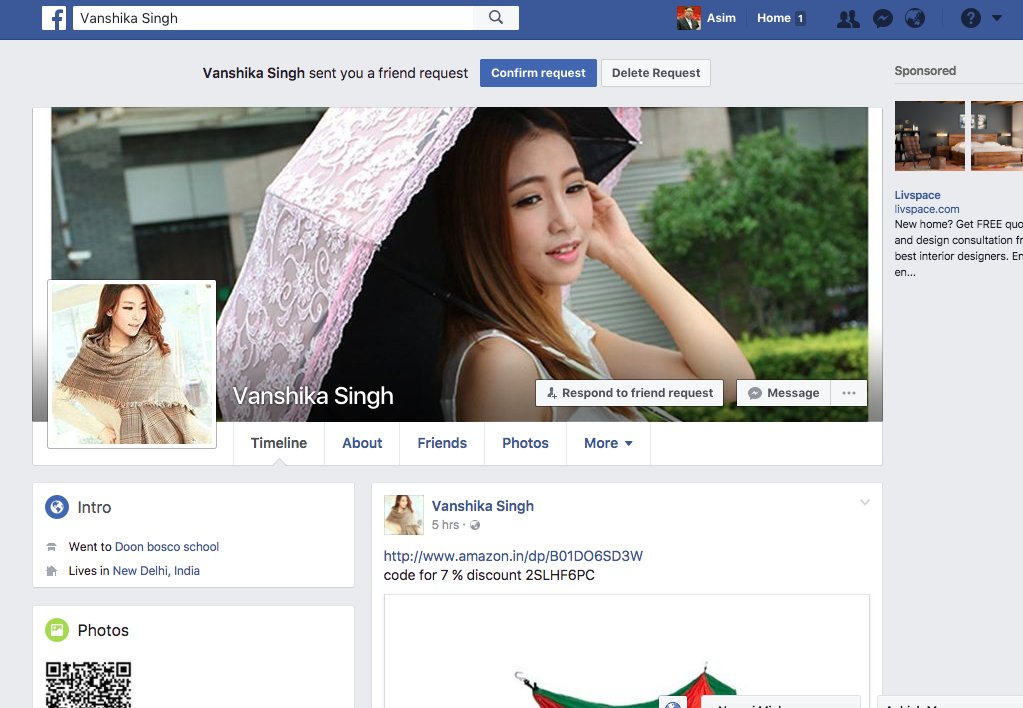This screenshot has width=1023, height=708.
Task: Select the discount code text 2SLHF6PC line
Action: (x=489, y=576)
